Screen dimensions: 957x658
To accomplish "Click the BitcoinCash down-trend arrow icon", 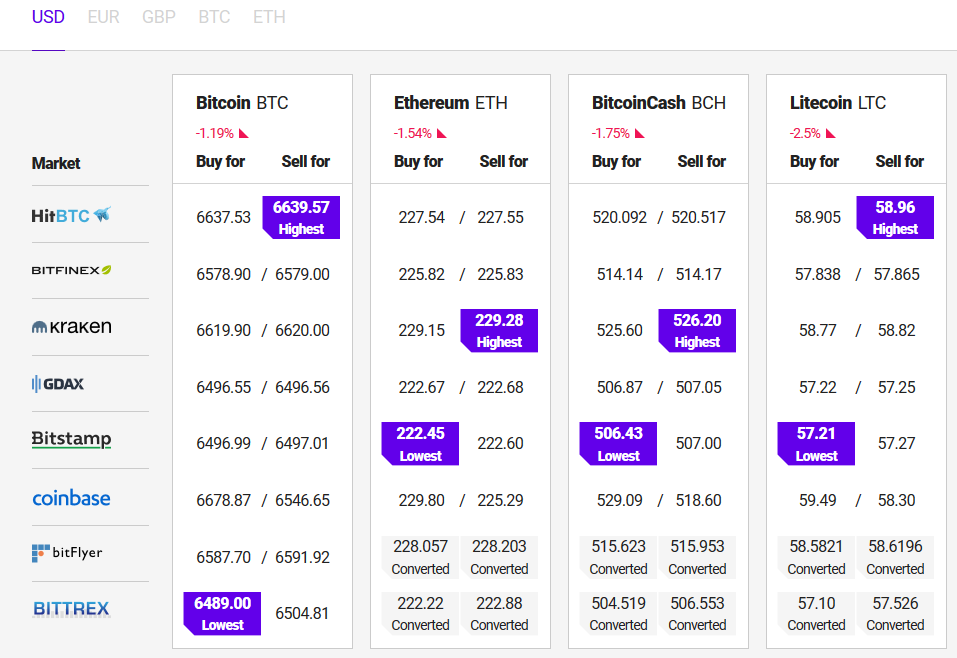I will click(640, 133).
